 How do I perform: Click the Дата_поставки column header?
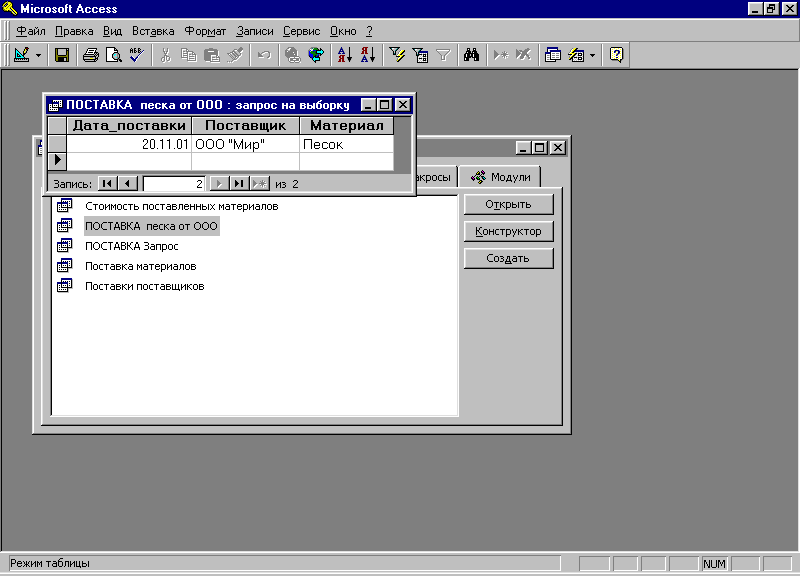tap(129, 126)
